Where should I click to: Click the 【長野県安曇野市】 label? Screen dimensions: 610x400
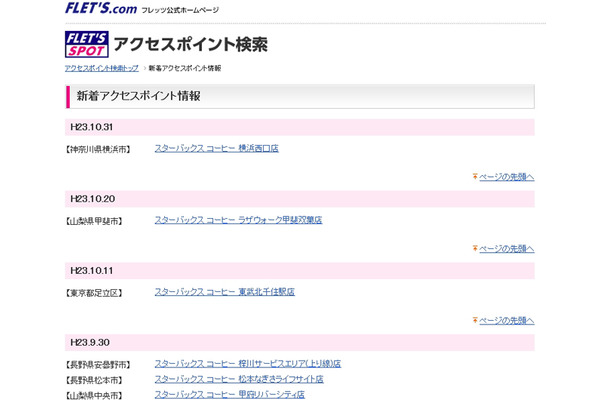click(x=98, y=365)
